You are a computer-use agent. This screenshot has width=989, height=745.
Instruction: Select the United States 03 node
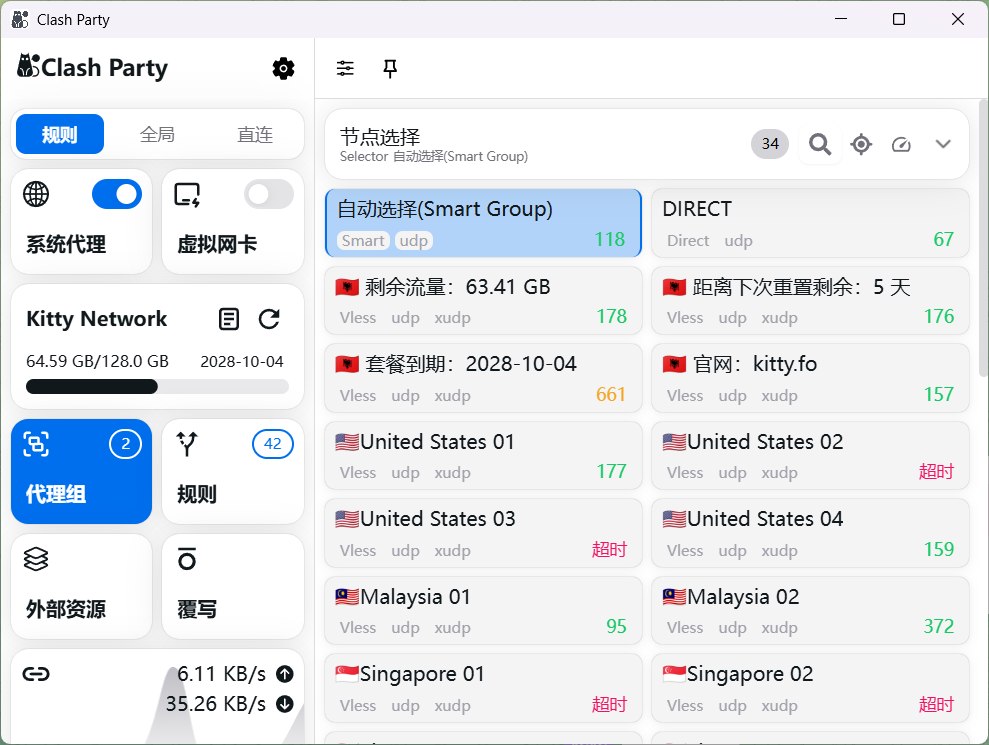[483, 534]
